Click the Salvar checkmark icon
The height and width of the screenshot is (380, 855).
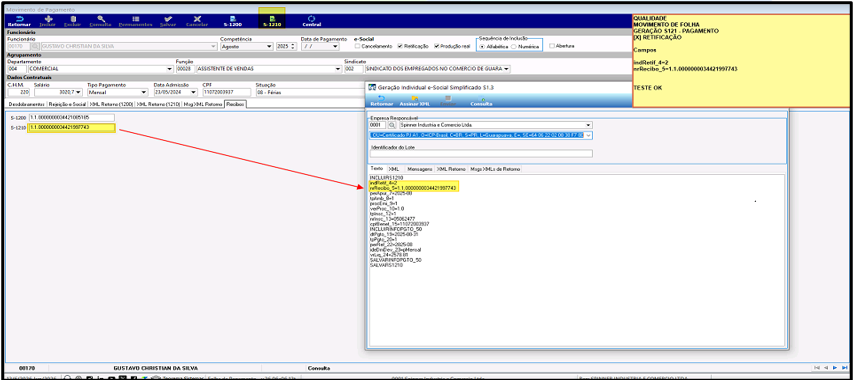(168, 21)
